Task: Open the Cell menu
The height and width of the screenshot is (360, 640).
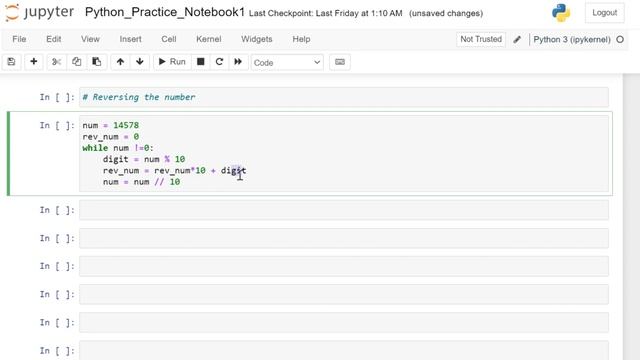Action: tap(169, 39)
